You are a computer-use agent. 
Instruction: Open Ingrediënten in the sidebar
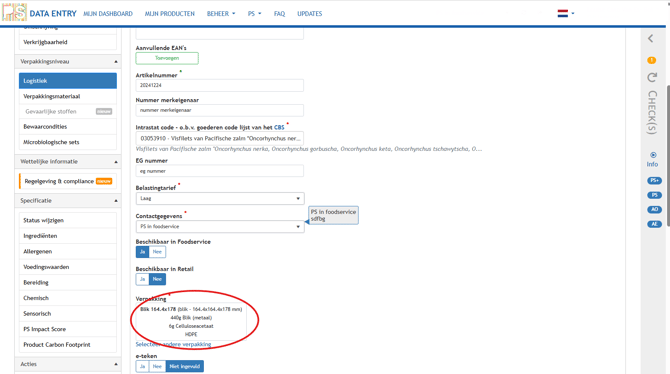coord(68,236)
